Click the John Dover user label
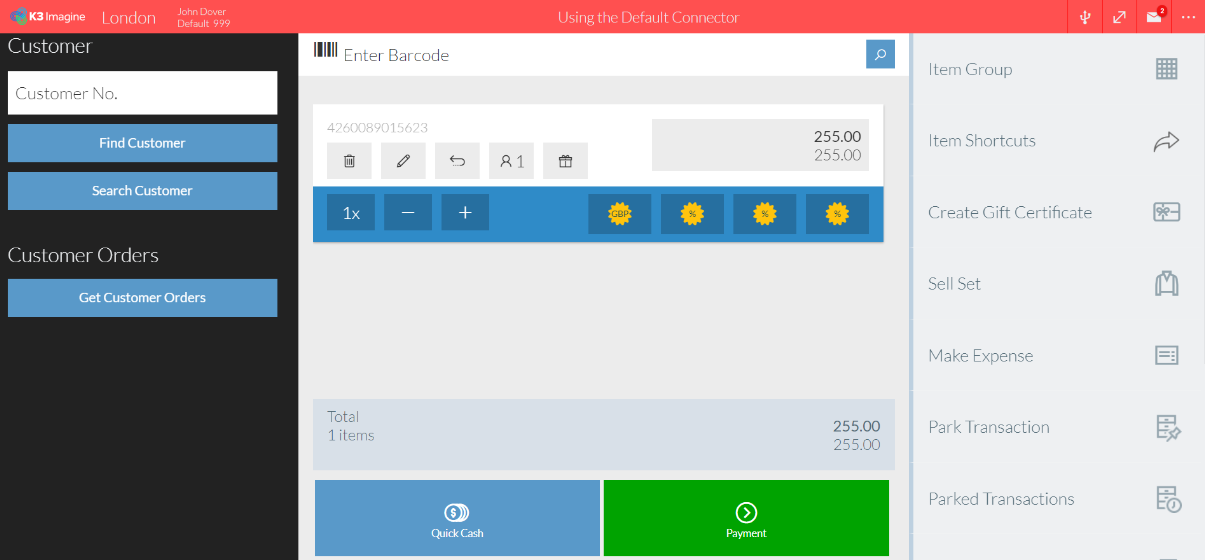The image size is (1205, 560). [x=202, y=12]
